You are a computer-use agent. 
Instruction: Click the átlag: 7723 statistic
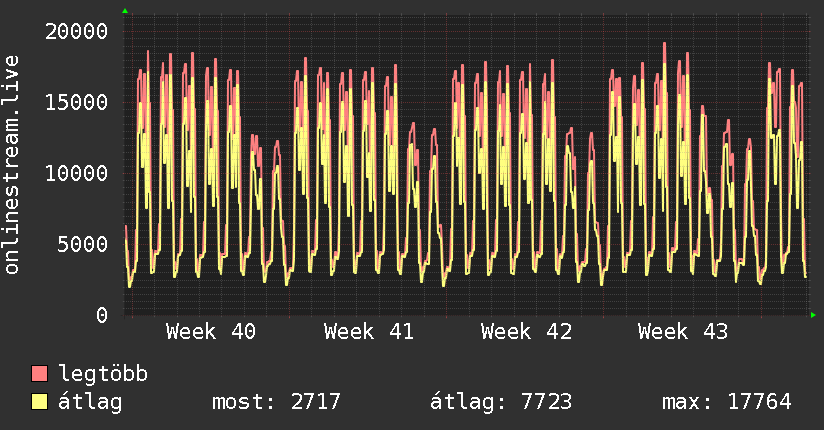click(501, 402)
